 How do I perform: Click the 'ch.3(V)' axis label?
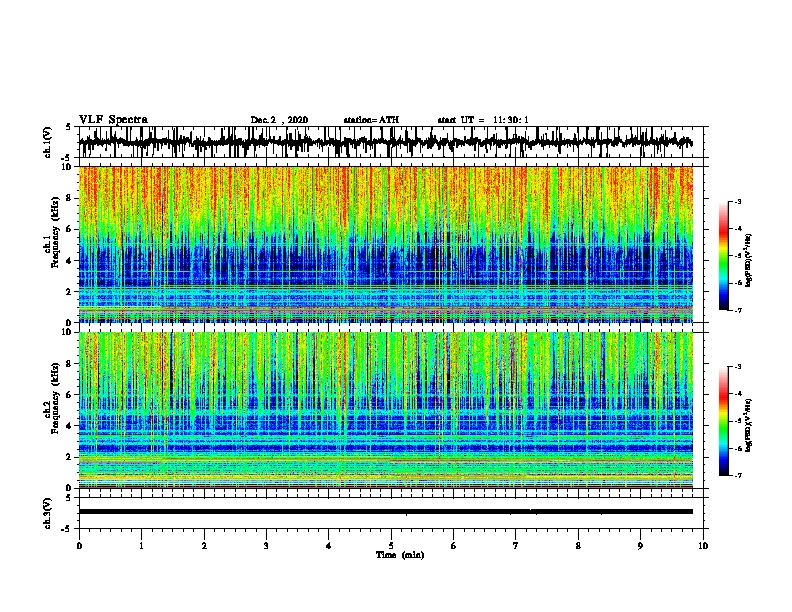coord(48,513)
